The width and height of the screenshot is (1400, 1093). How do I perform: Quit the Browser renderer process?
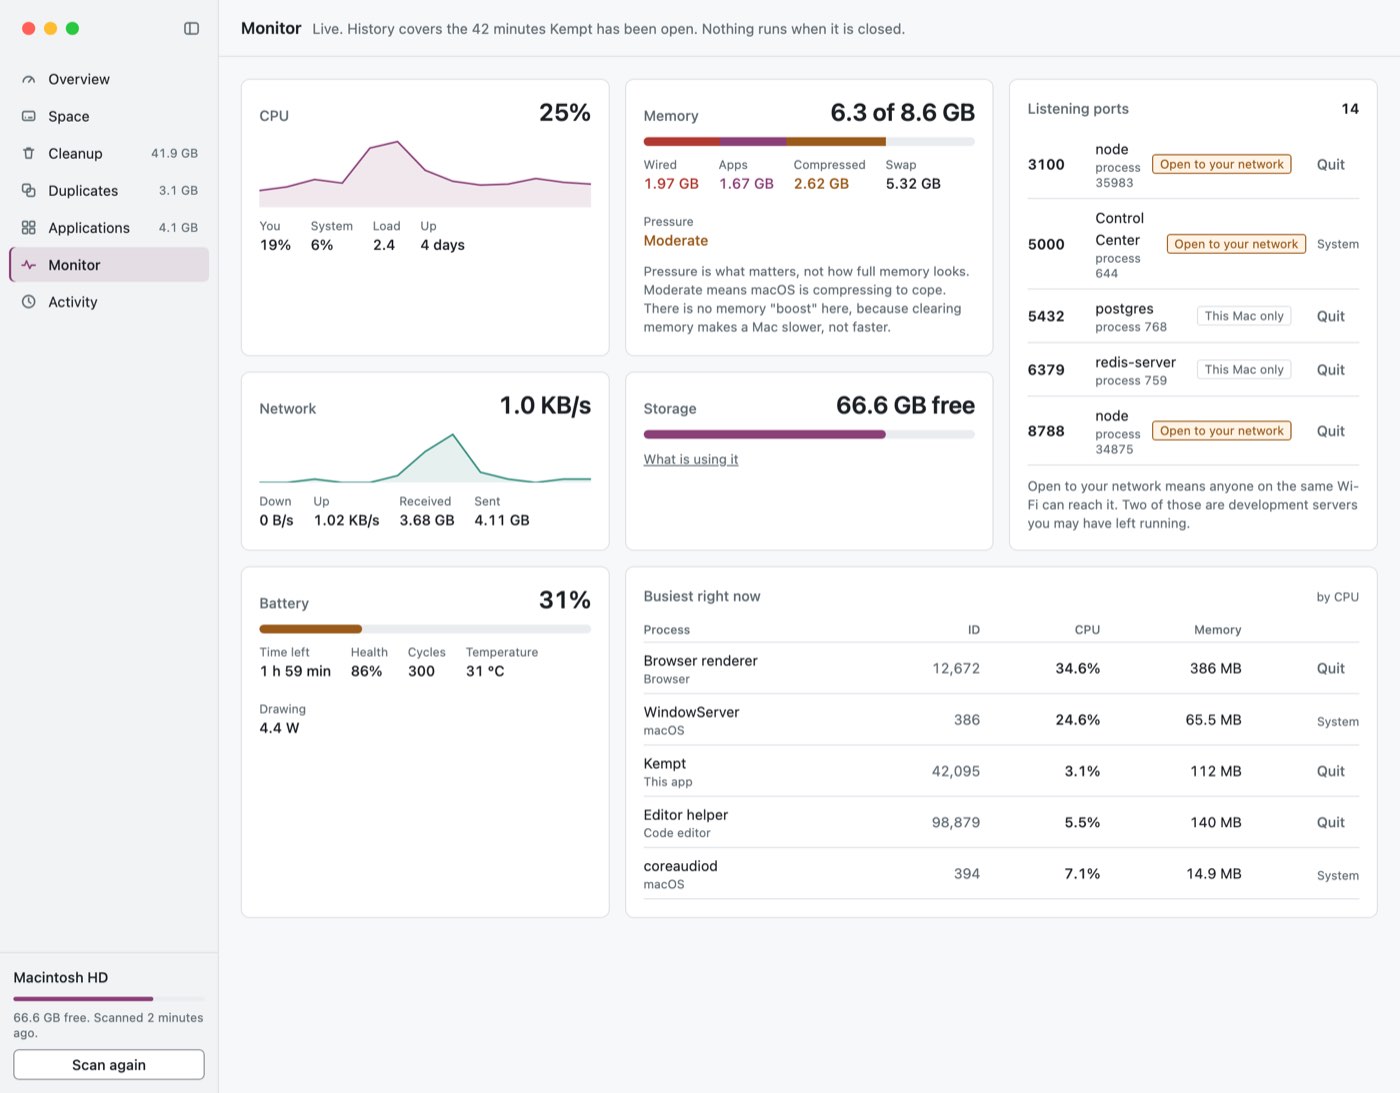click(x=1330, y=668)
